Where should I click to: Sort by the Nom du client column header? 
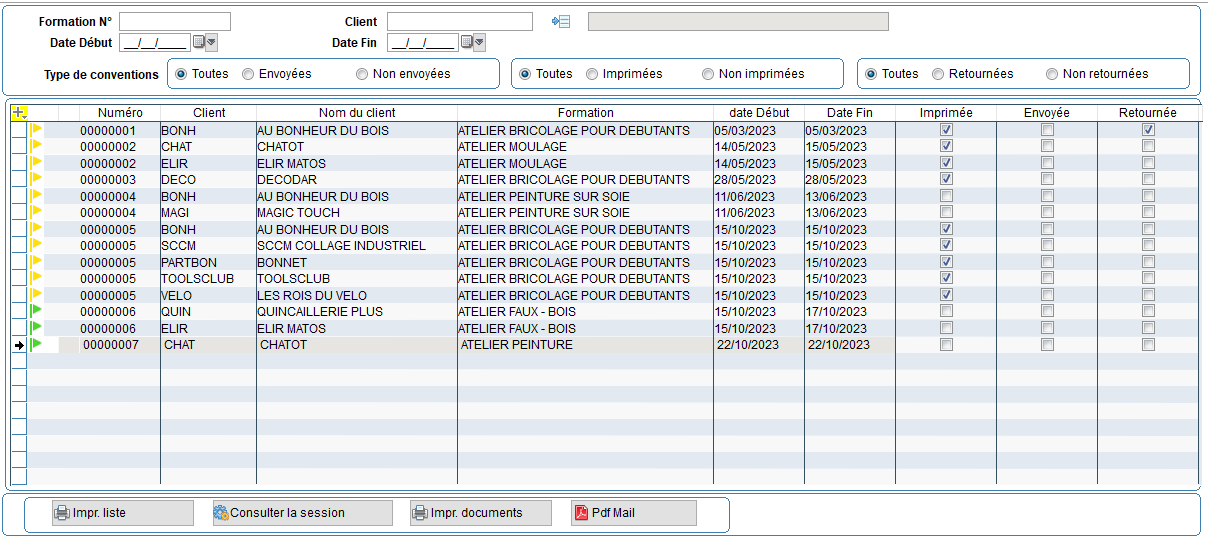(356, 113)
